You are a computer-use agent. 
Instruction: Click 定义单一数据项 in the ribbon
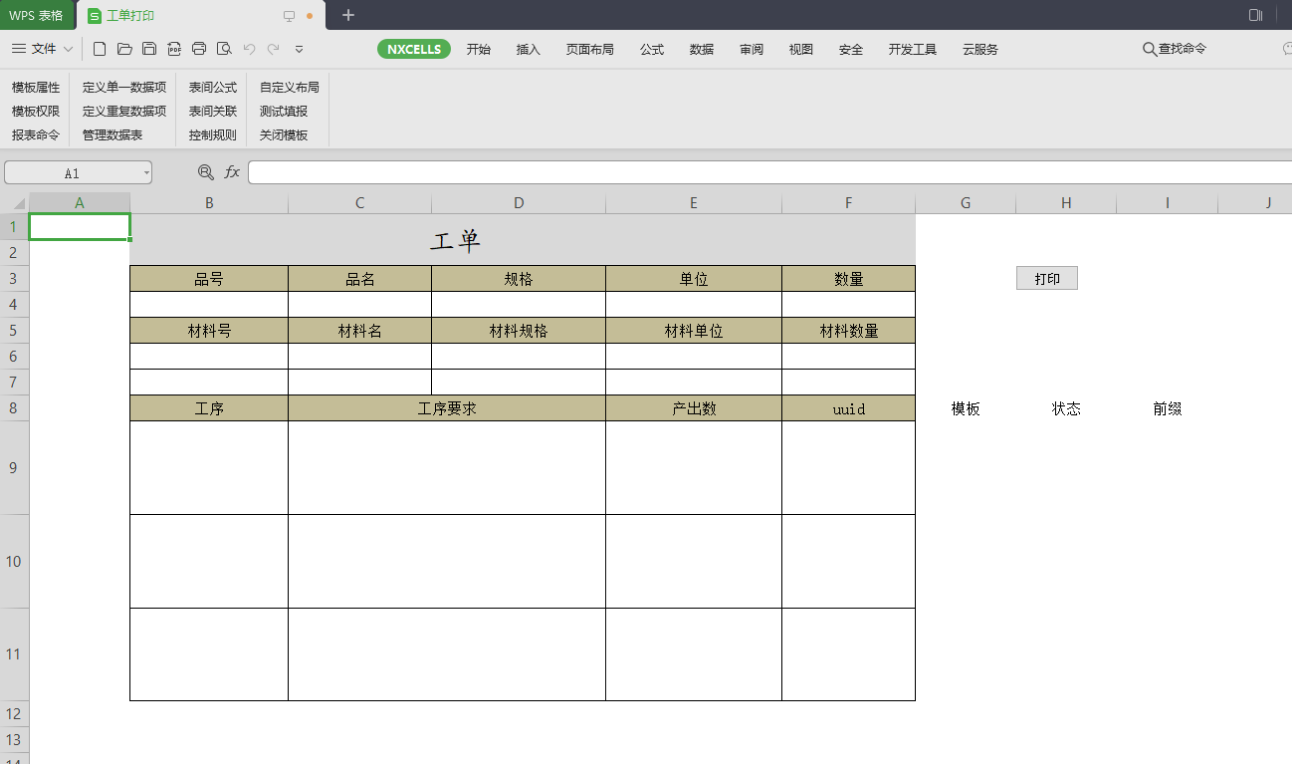[124, 88]
